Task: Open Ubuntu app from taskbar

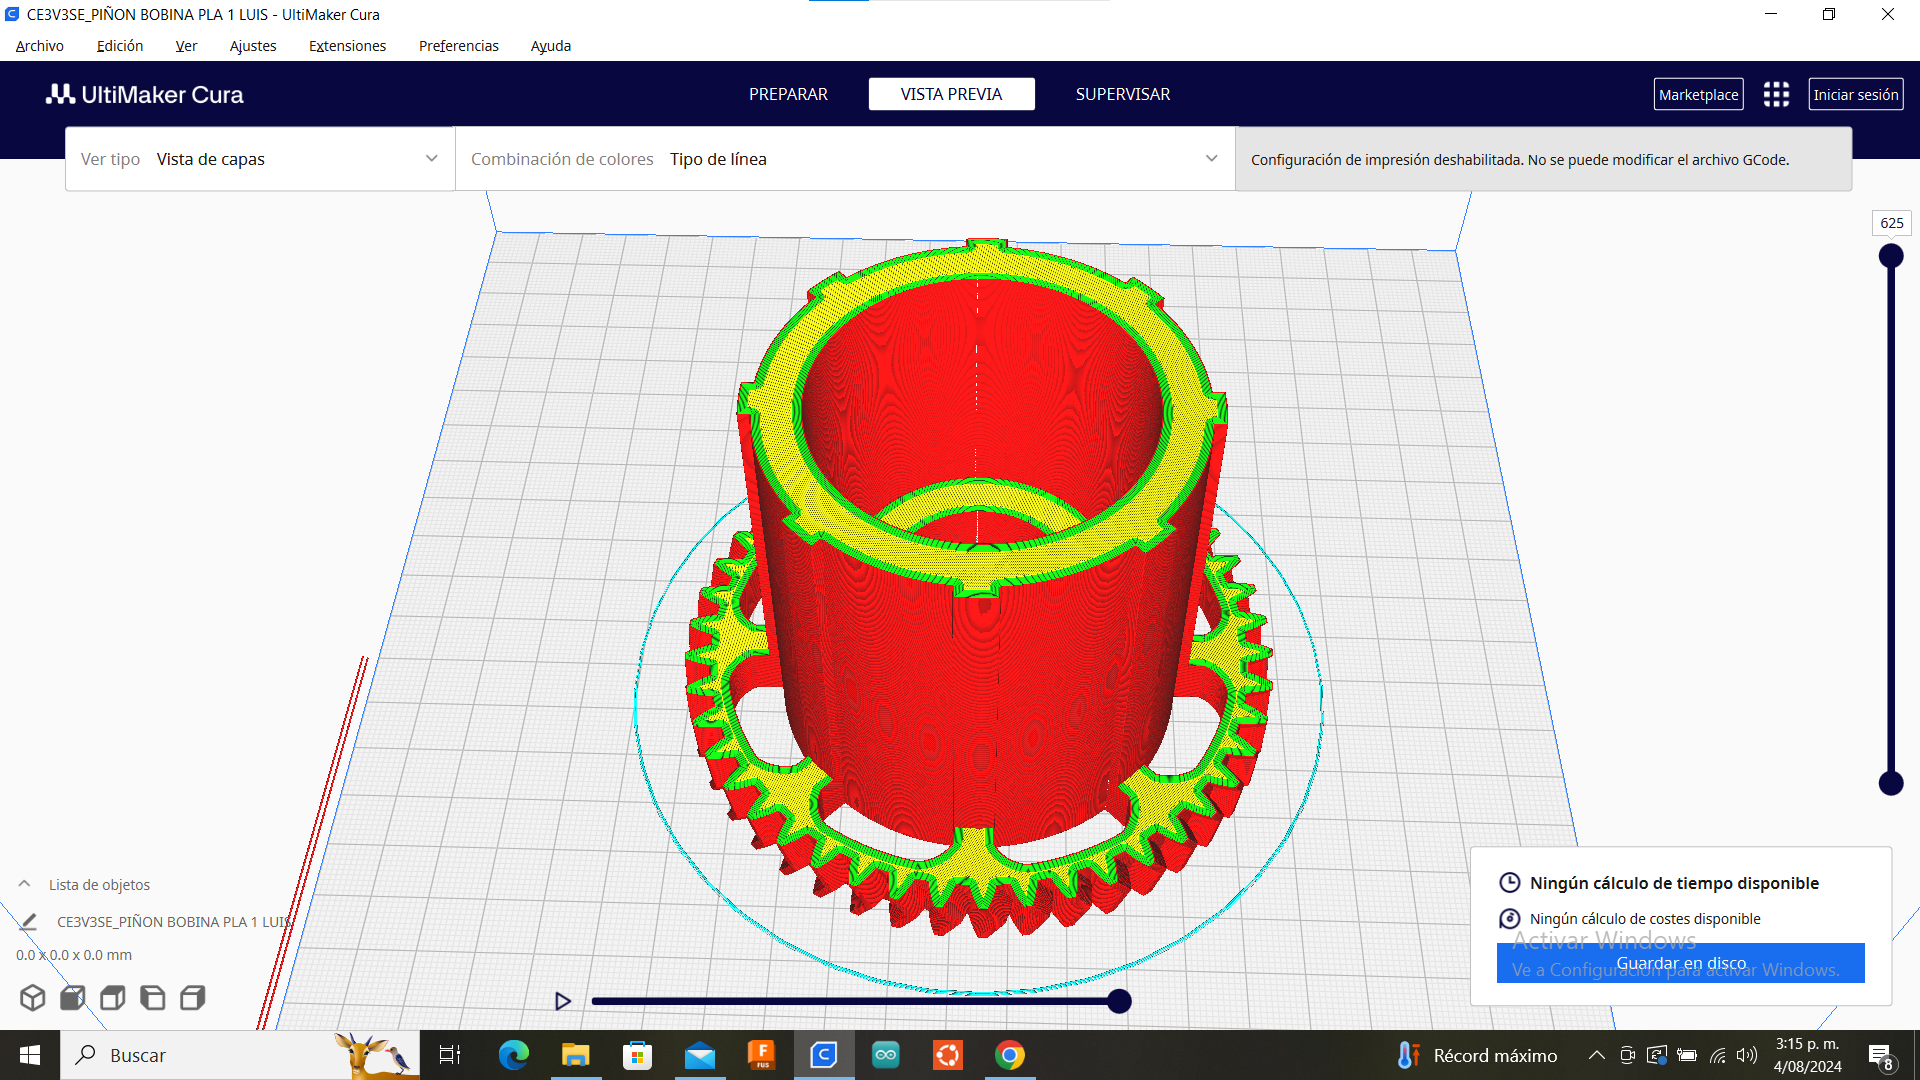Action: tap(948, 1055)
